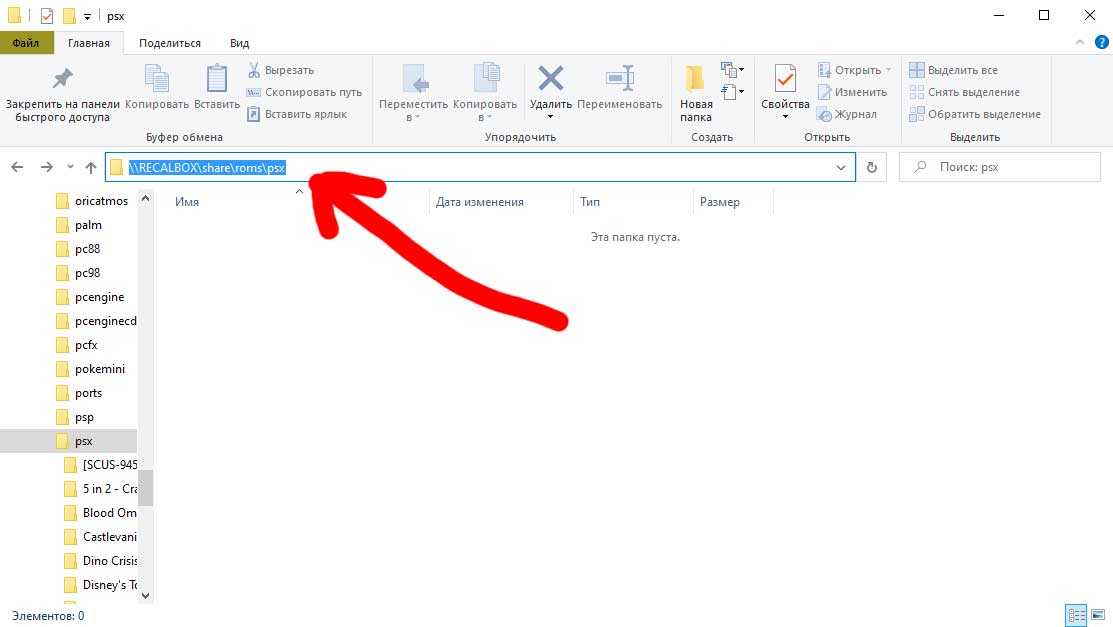
Task: Click the Copy icon in the clipboard group
Action: [157, 79]
